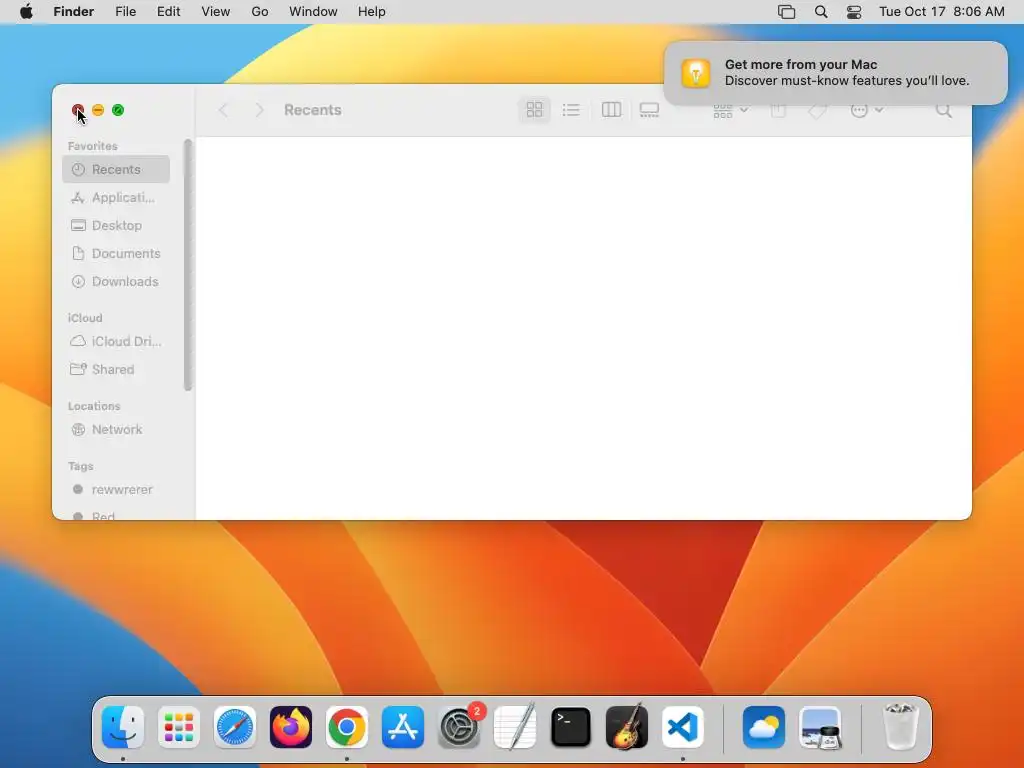Open the Go menu
The image size is (1024, 768).
(x=260, y=12)
